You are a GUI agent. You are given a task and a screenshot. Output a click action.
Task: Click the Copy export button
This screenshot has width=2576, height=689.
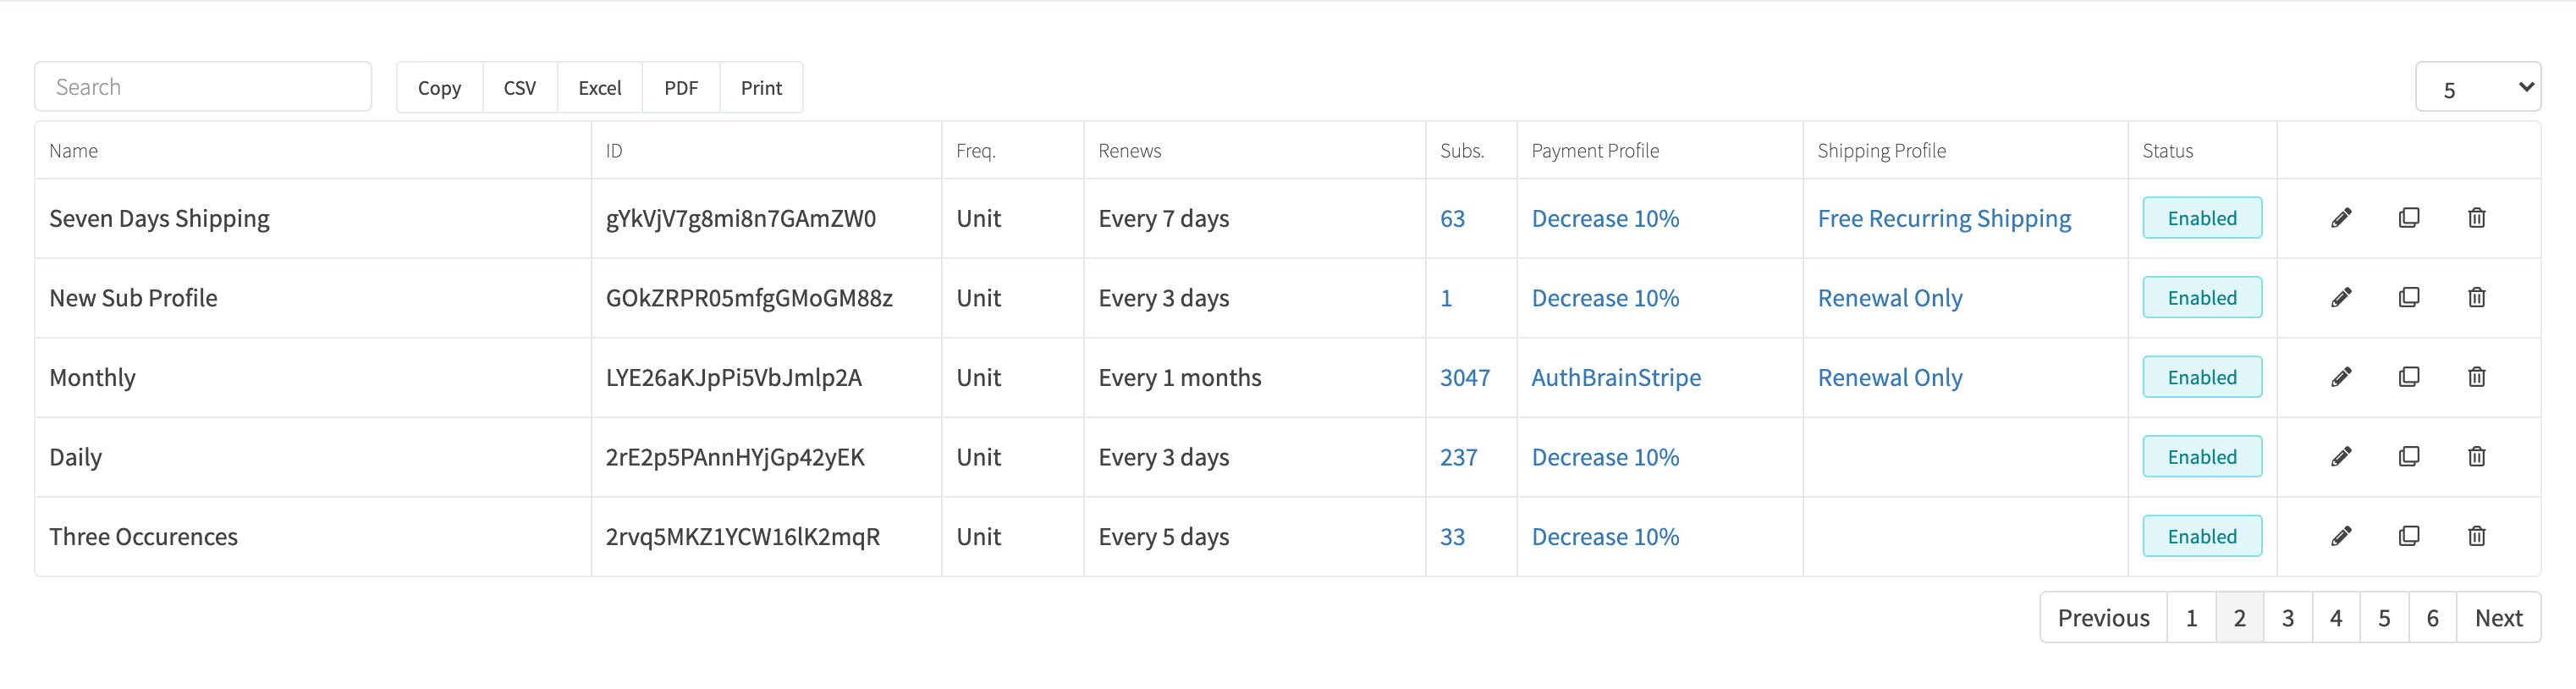(439, 88)
